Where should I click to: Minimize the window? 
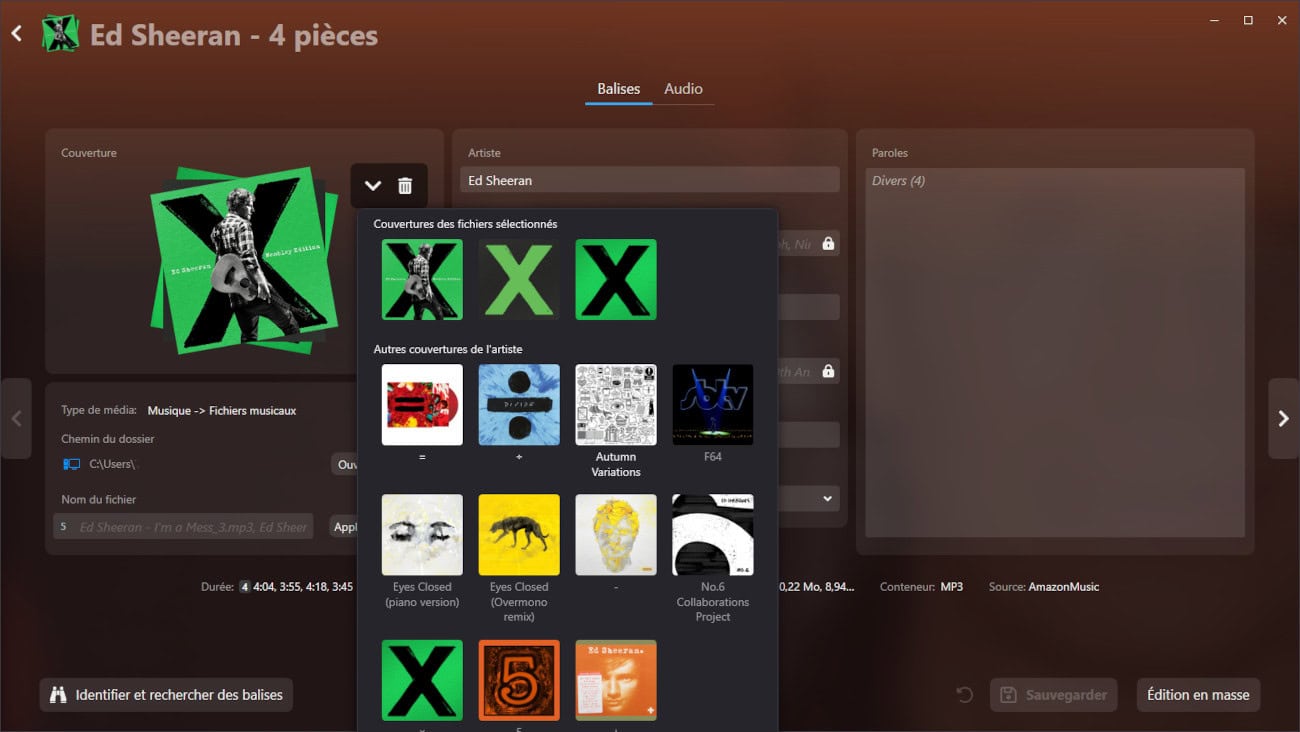click(1213, 20)
